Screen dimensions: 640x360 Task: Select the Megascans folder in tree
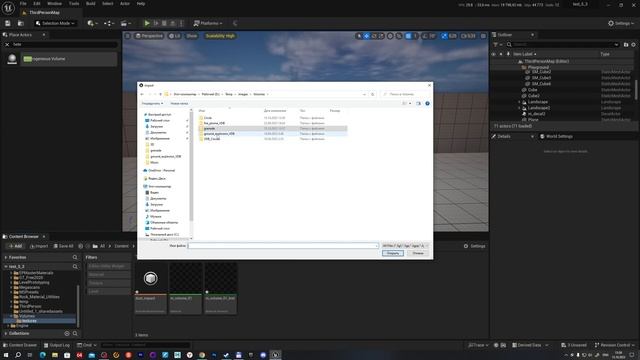[x=29, y=287]
